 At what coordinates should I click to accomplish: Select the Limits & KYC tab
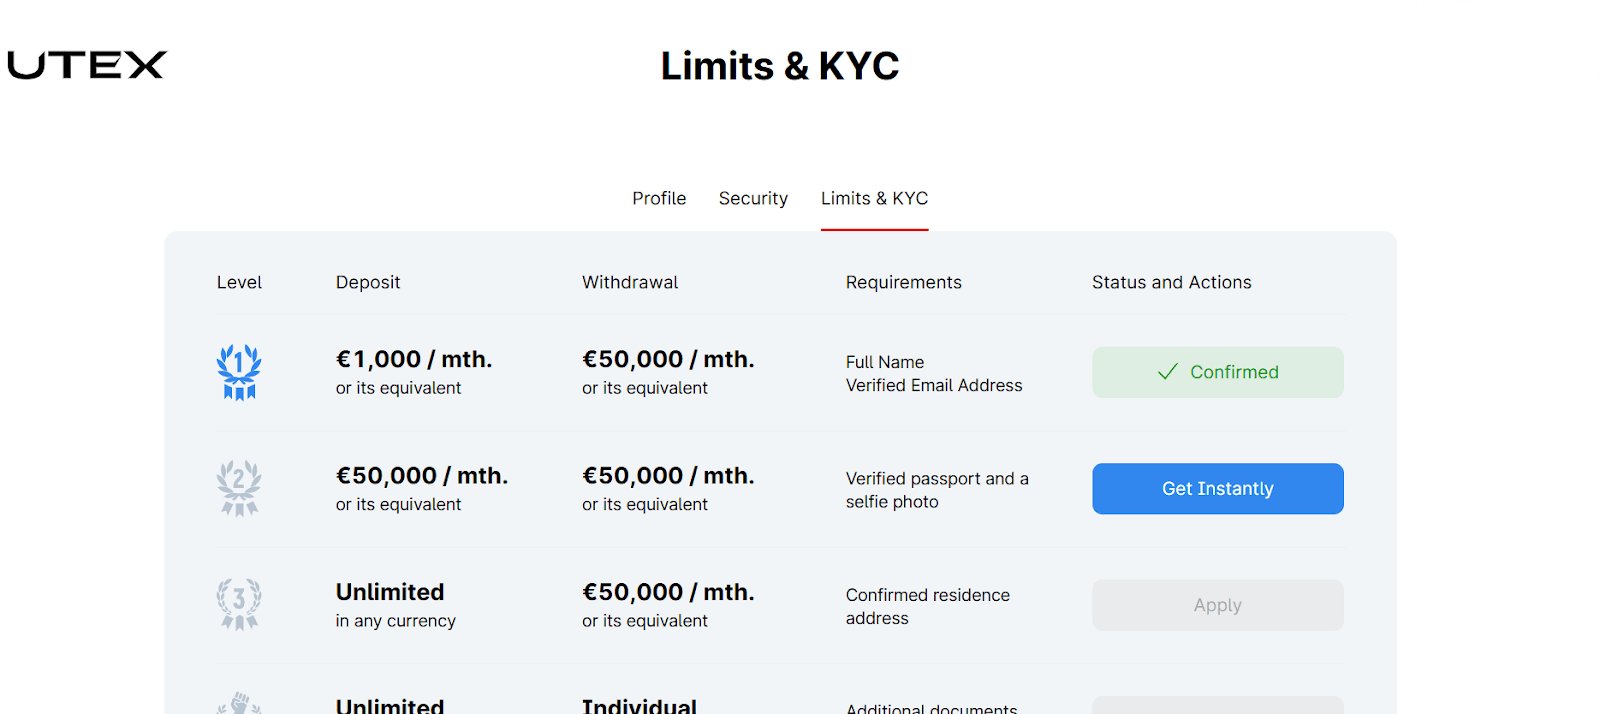(875, 198)
